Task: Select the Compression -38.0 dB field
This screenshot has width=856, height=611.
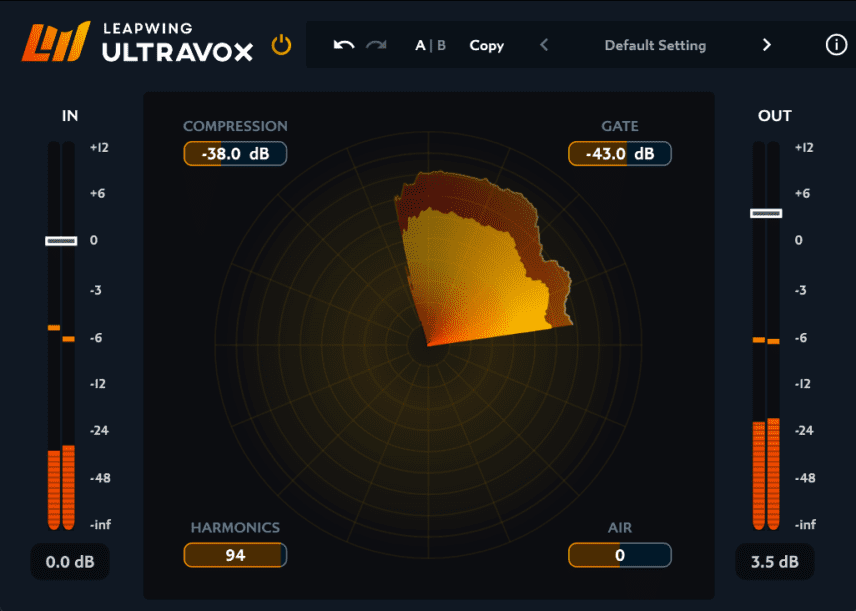Action: click(235, 153)
